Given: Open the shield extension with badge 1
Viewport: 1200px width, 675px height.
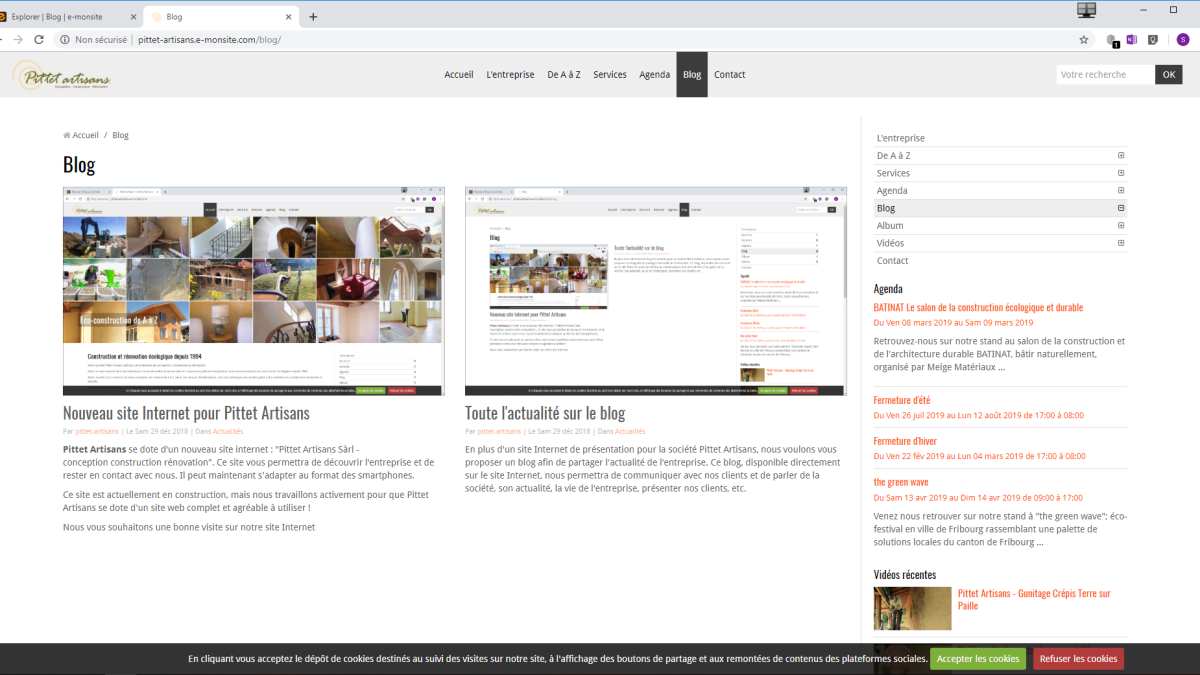Looking at the screenshot, I should 1111,40.
